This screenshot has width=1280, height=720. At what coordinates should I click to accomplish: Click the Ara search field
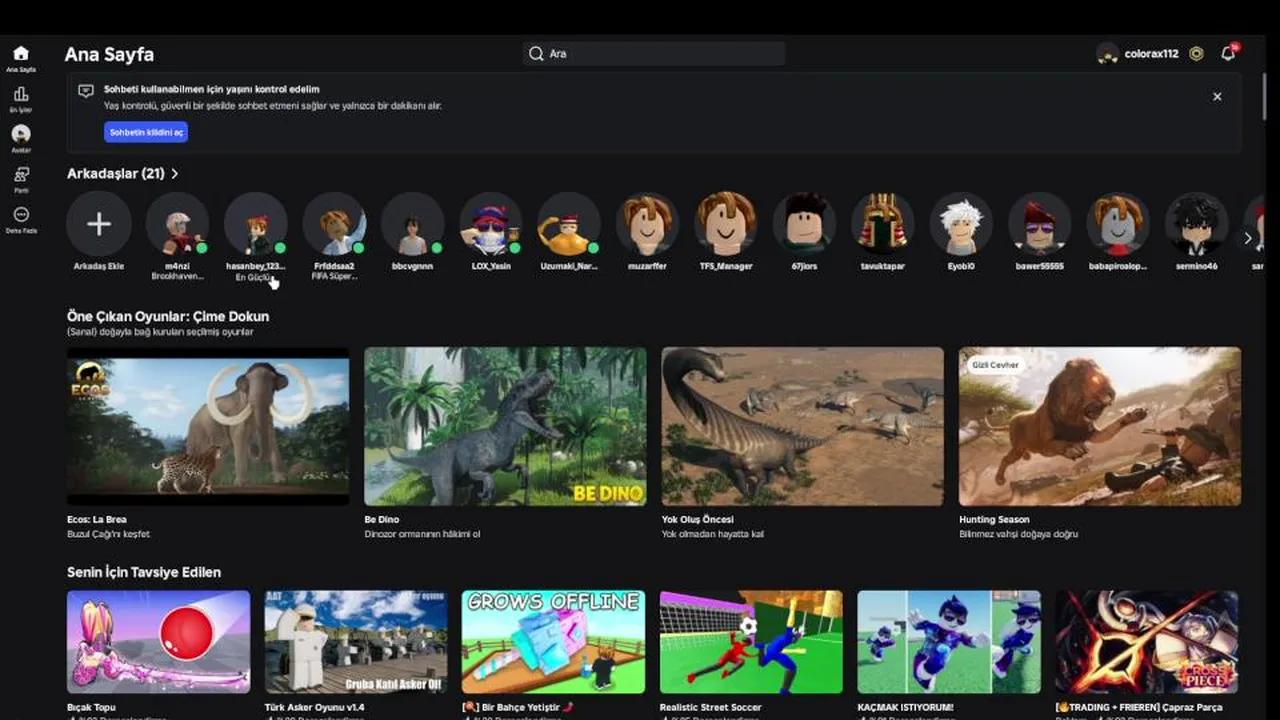coord(654,54)
